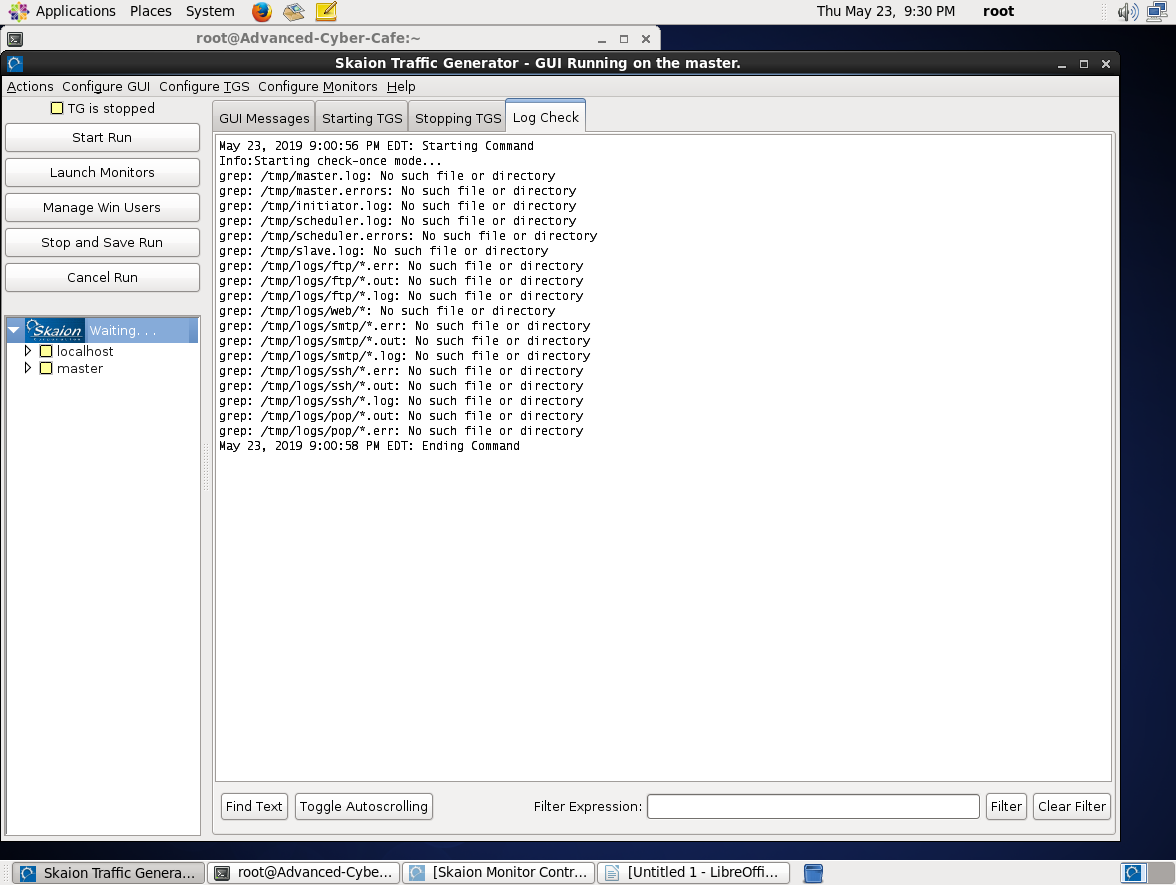
Task: Expand the localhost tree node
Action: point(28,351)
